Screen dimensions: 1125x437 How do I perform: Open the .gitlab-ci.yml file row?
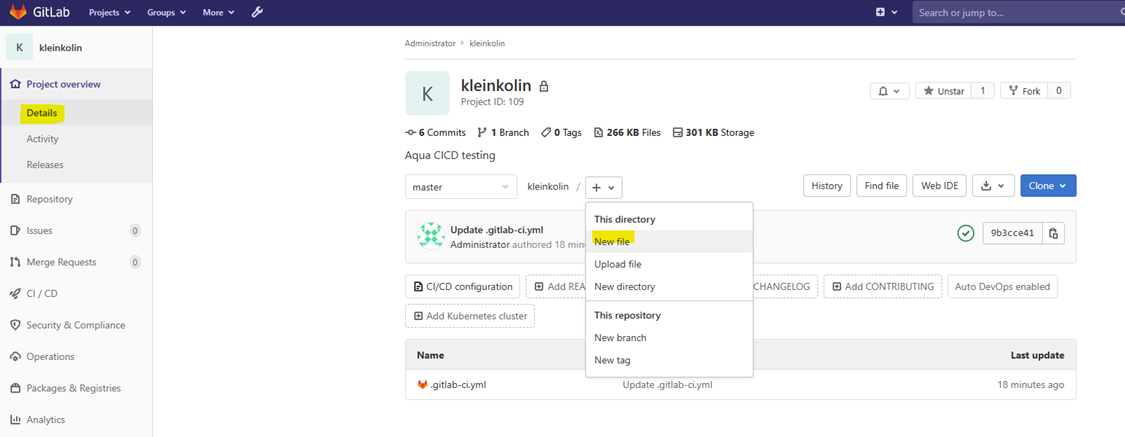(x=740, y=385)
